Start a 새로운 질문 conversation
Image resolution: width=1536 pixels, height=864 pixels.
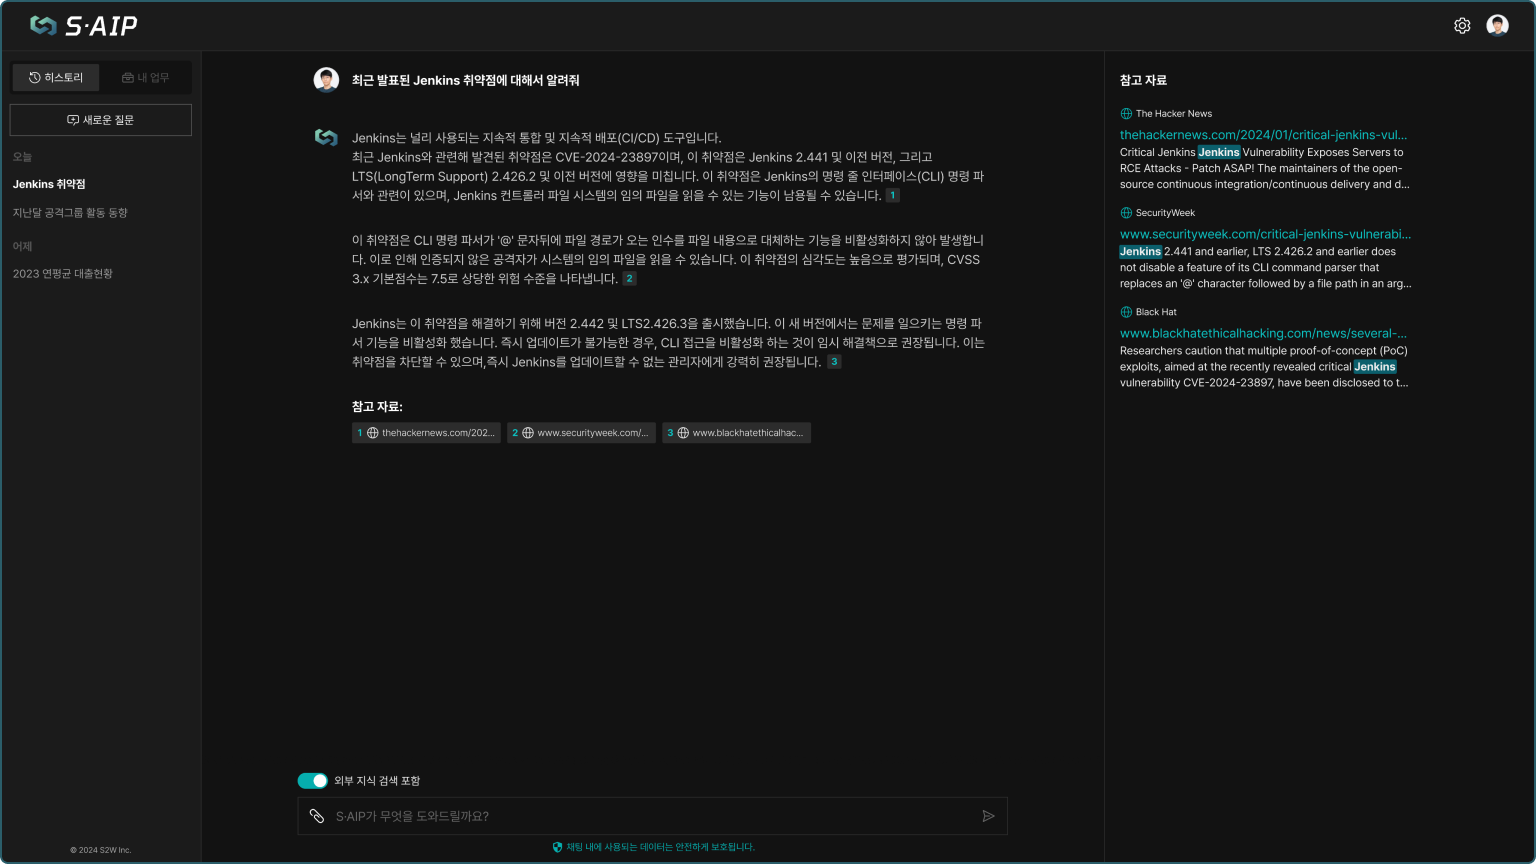(x=100, y=120)
